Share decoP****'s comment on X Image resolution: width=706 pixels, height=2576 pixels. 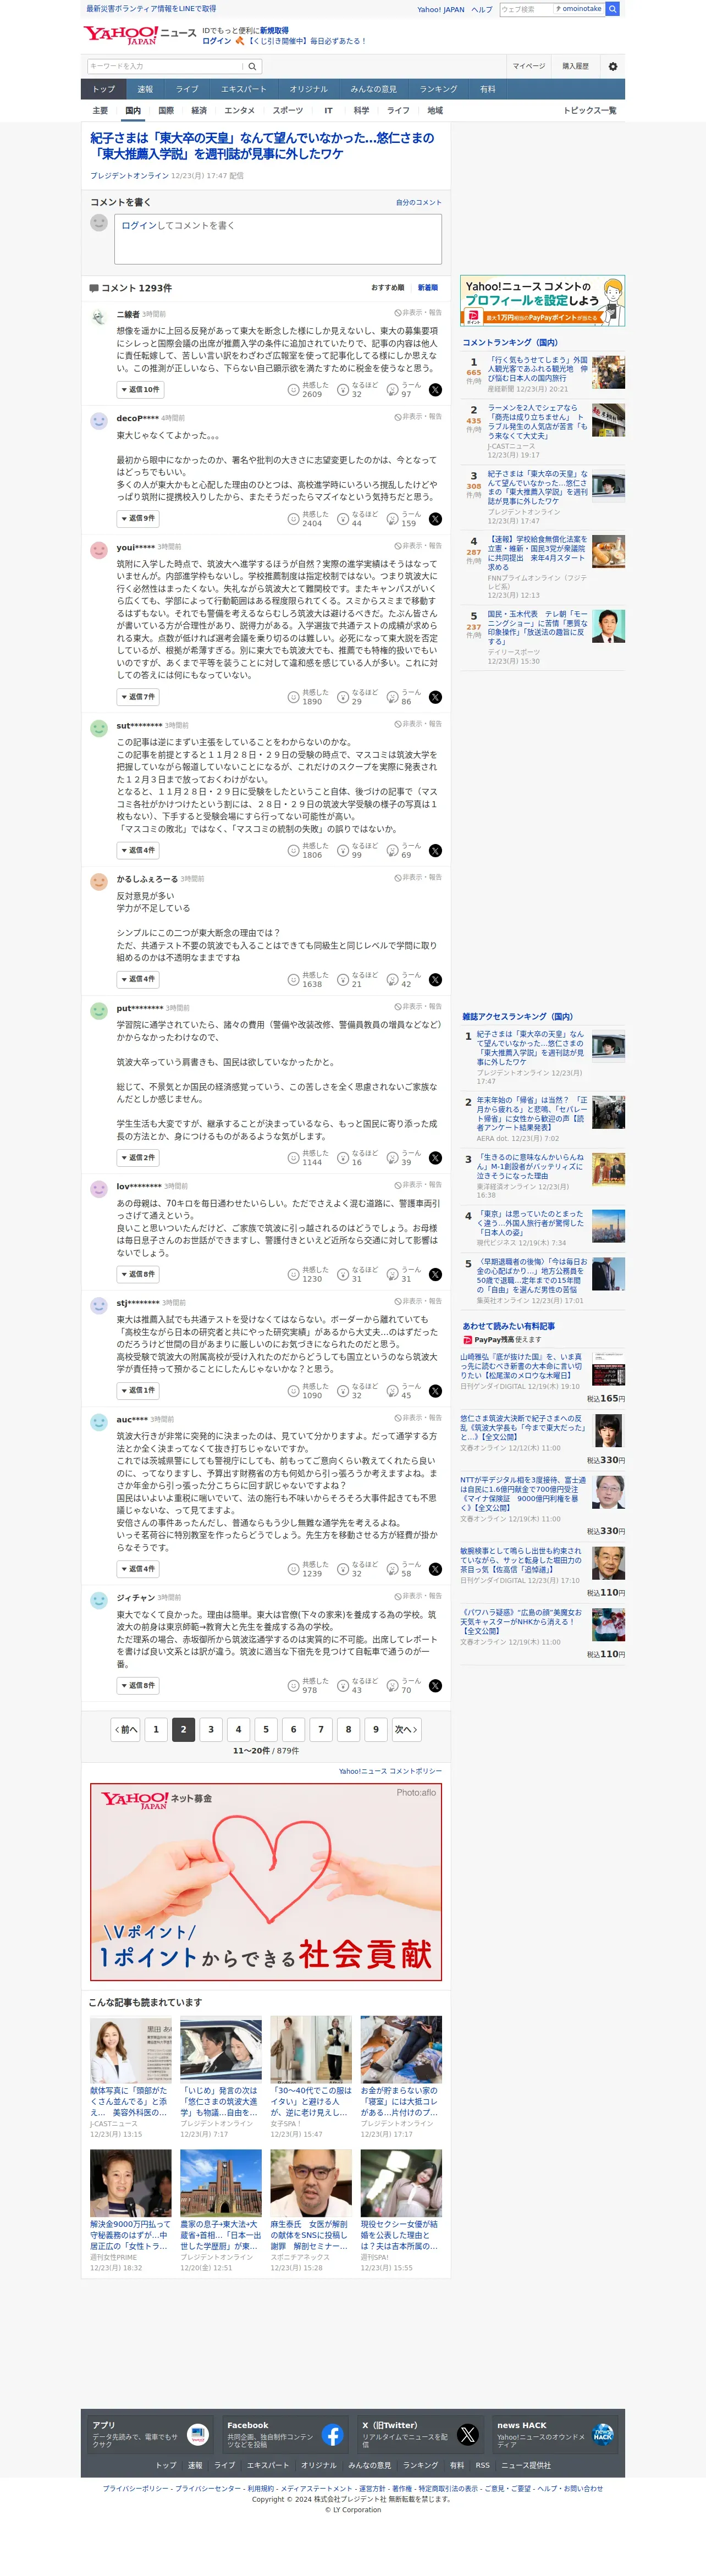click(435, 519)
